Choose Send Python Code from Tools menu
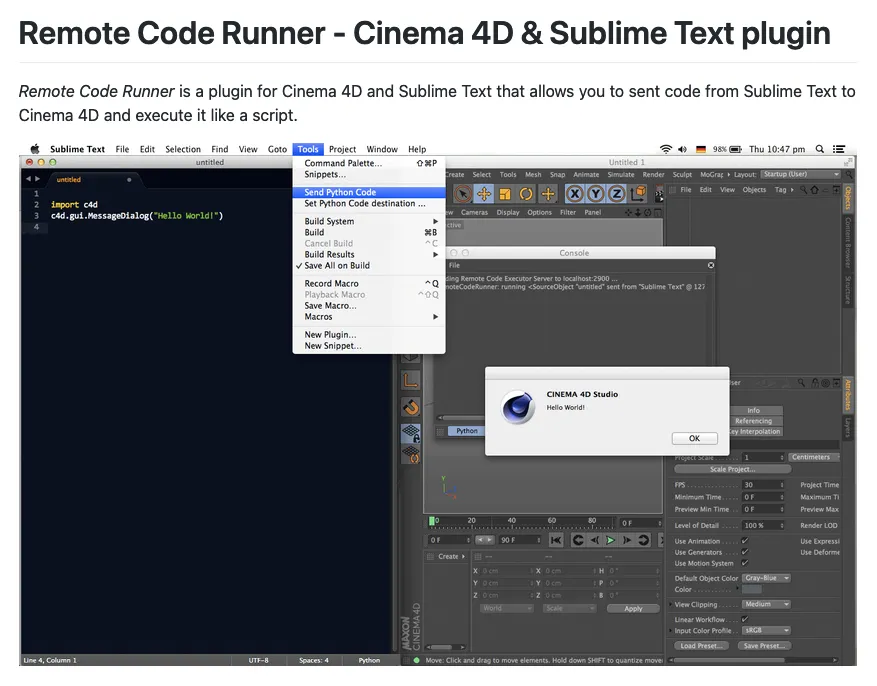Viewport: 877px width, 686px height. [x=340, y=192]
